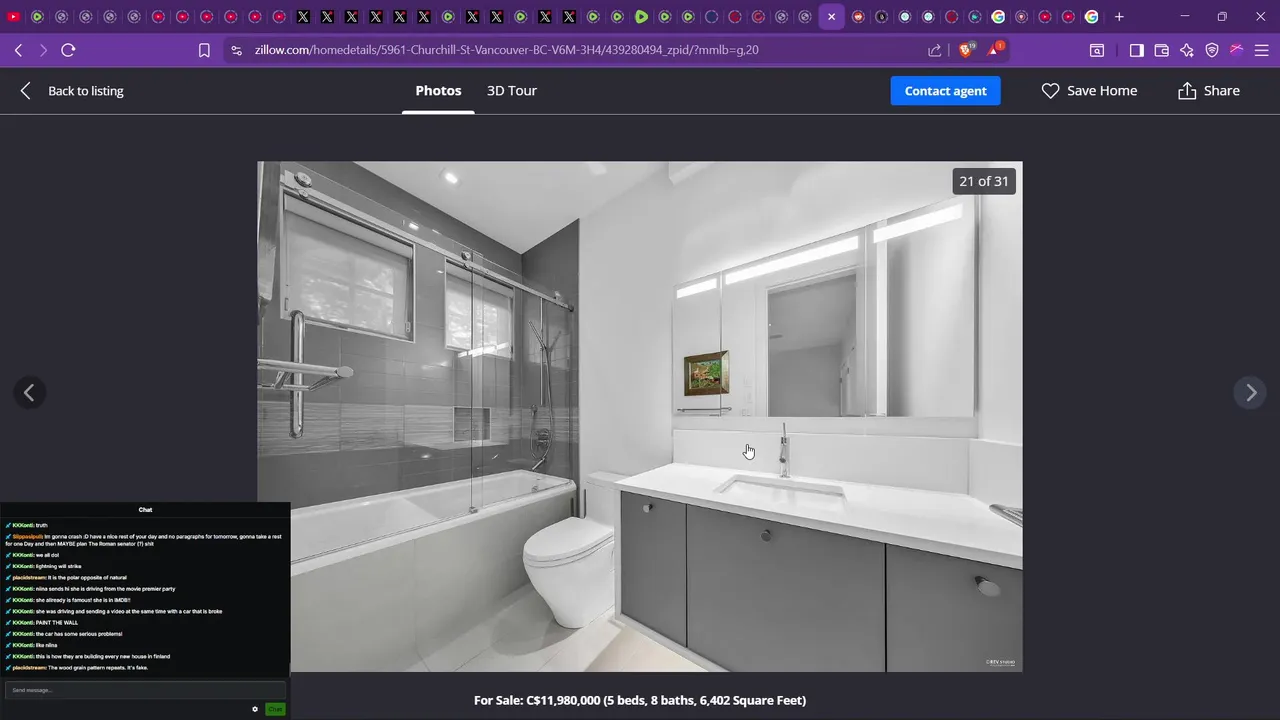The height and width of the screenshot is (720, 1280).
Task: Click chat message 'truth'
Action: point(41,525)
